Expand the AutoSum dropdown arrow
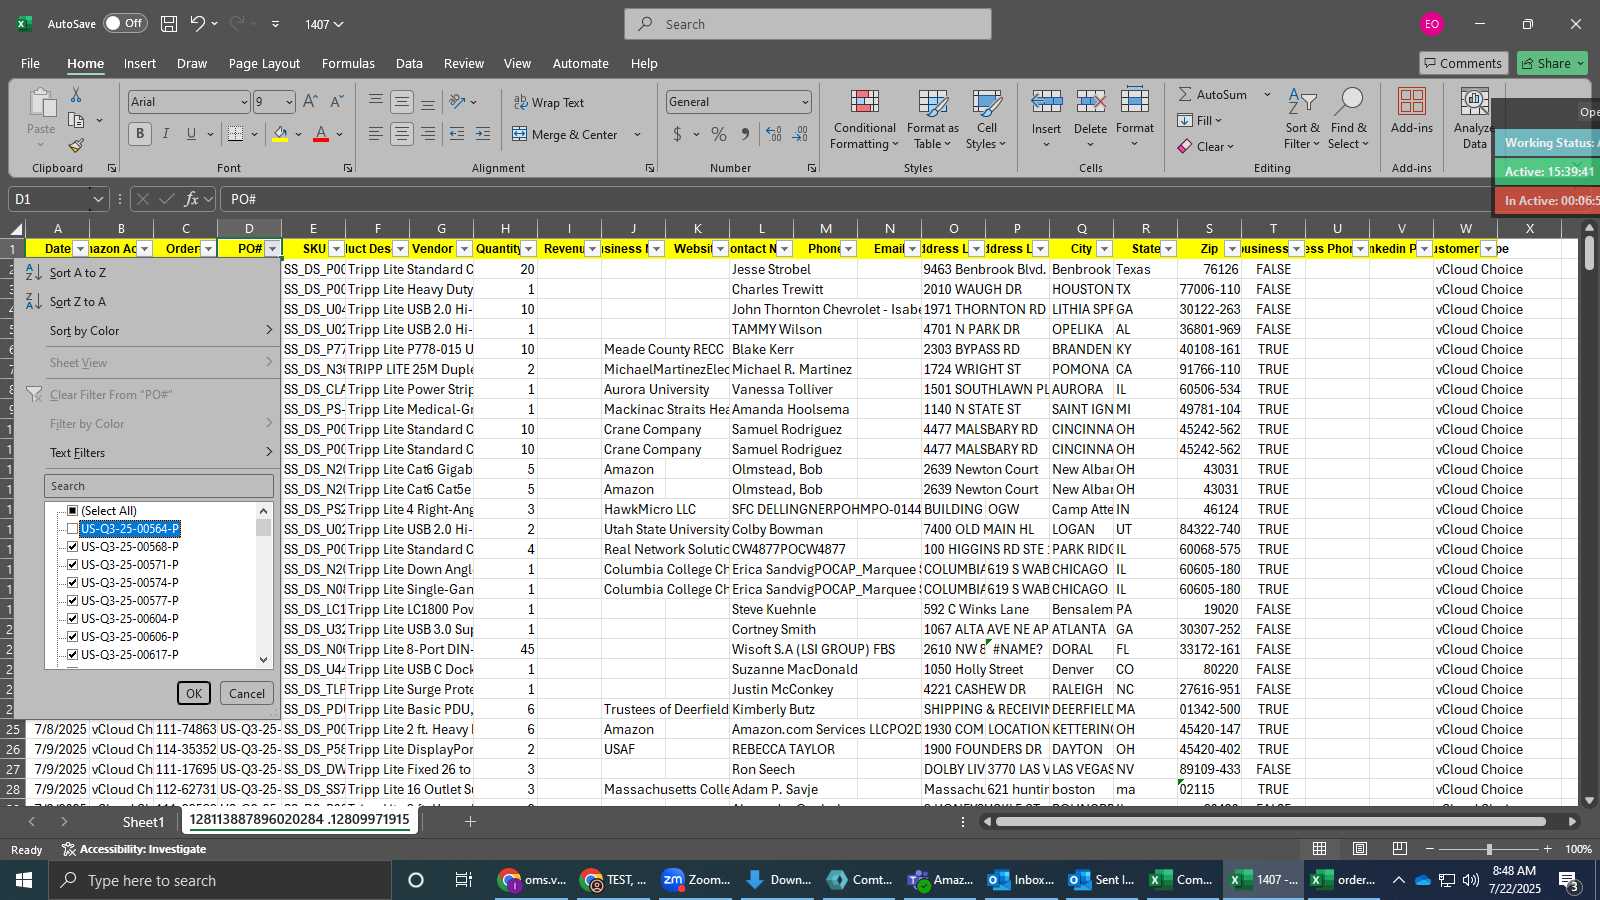Image resolution: width=1600 pixels, height=900 pixels. coord(1267,94)
